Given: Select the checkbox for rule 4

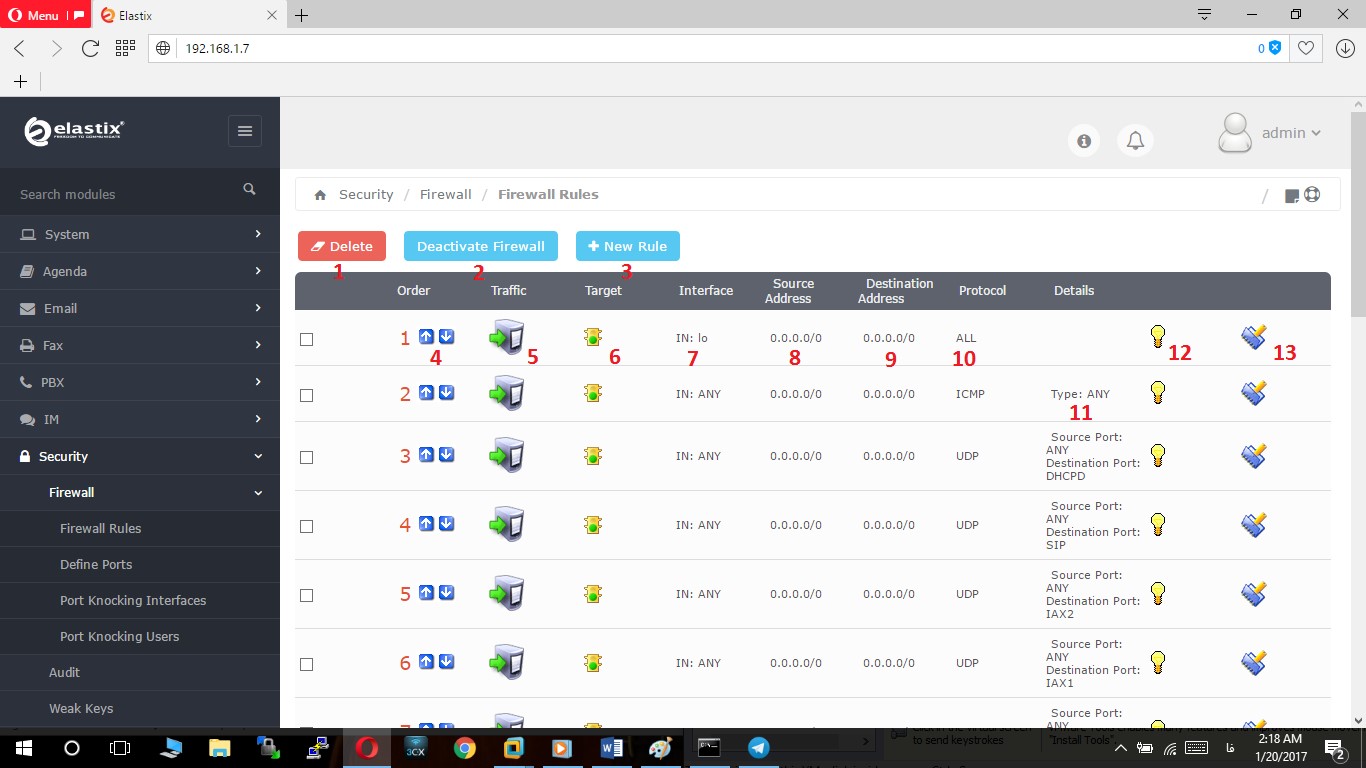Looking at the screenshot, I should [307, 526].
